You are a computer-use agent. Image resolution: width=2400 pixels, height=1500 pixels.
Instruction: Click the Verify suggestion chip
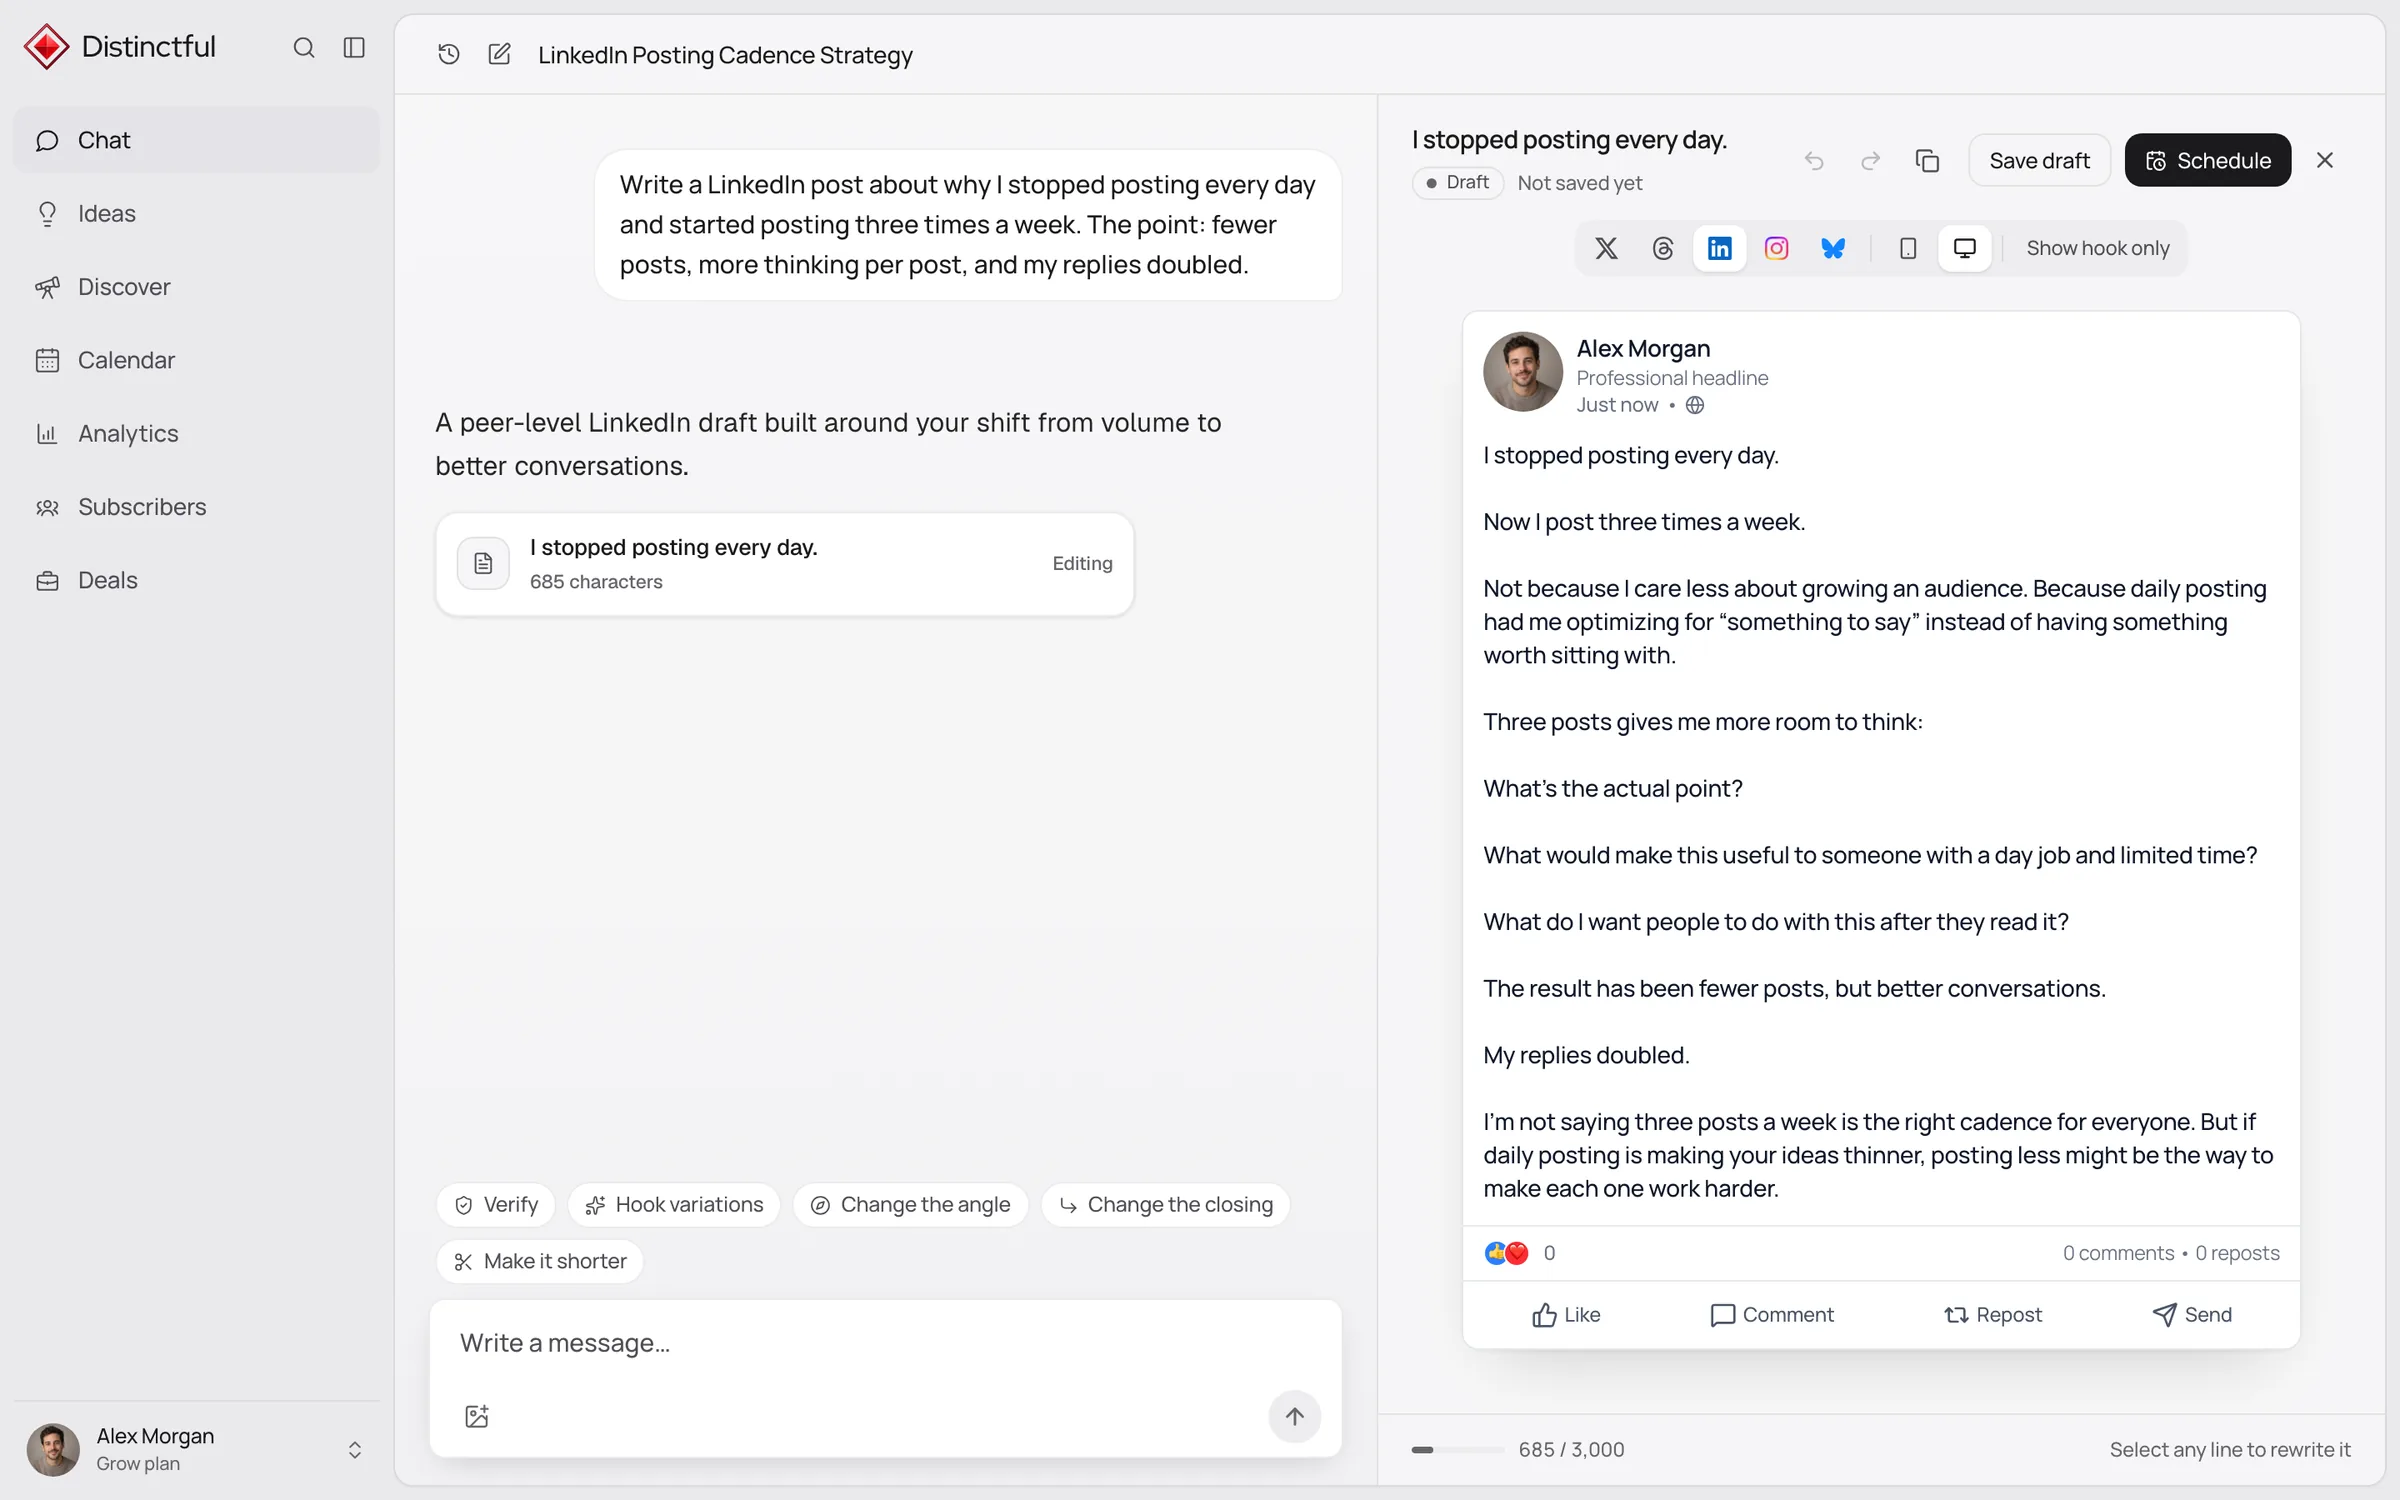click(496, 1204)
